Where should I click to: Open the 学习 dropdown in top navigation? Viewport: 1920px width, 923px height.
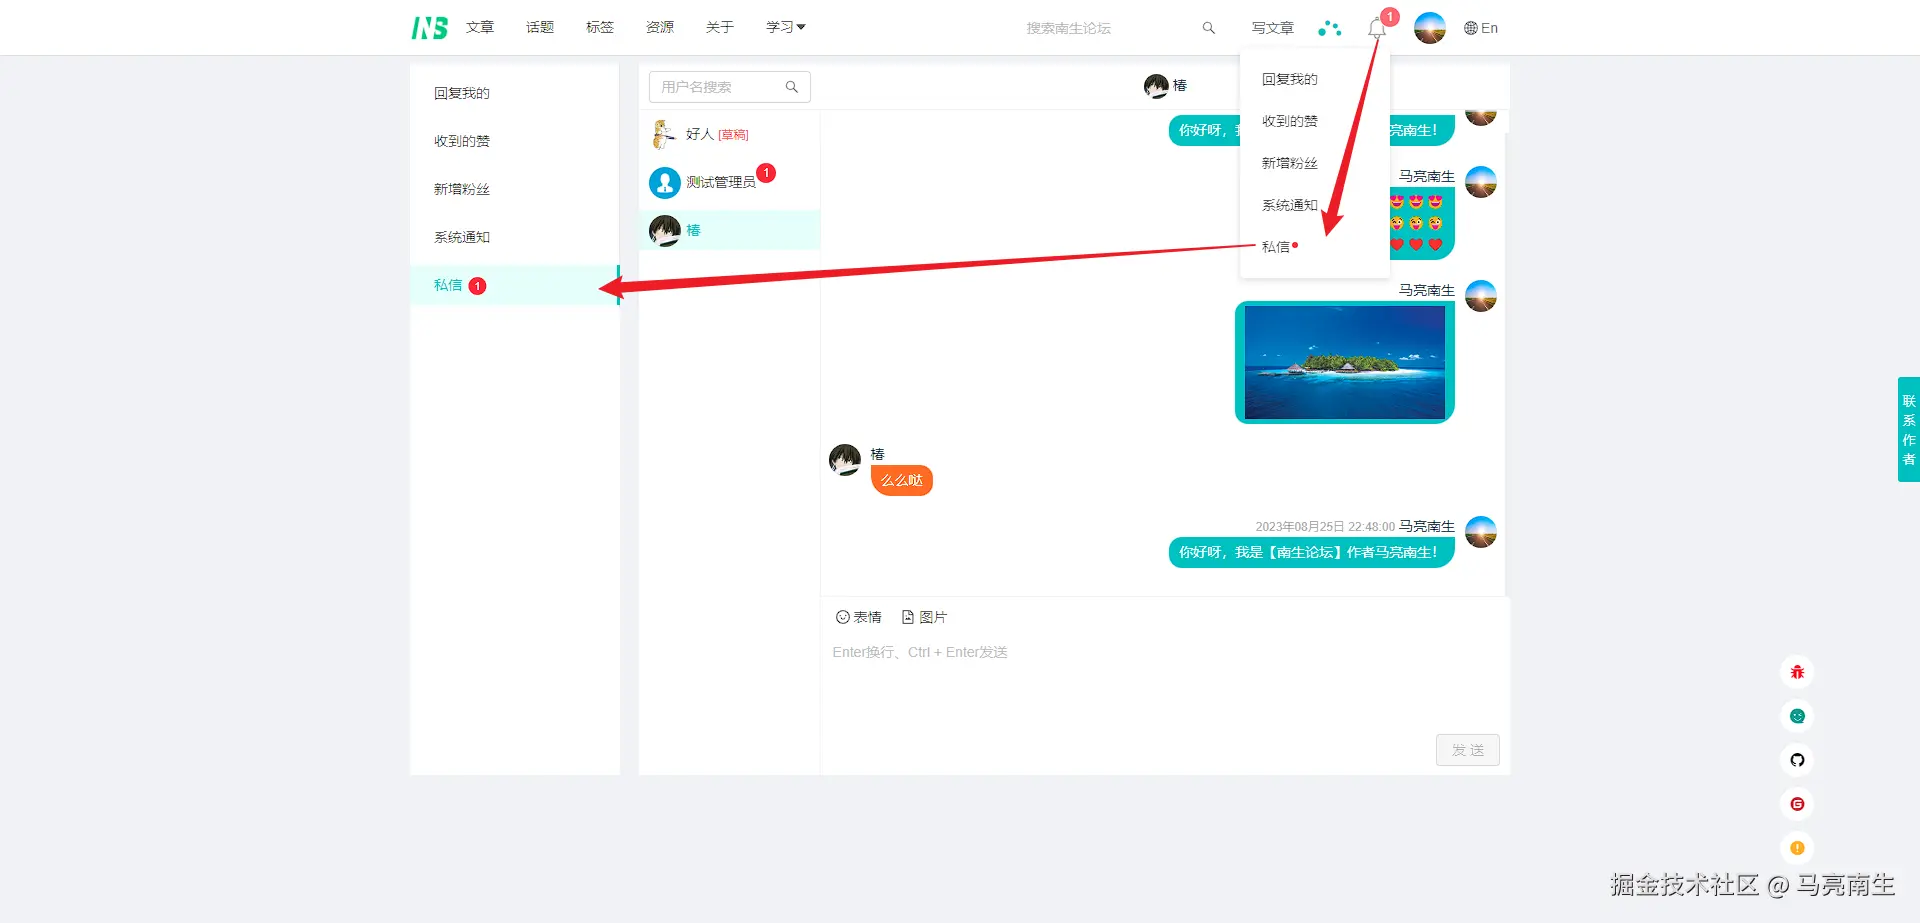point(785,27)
